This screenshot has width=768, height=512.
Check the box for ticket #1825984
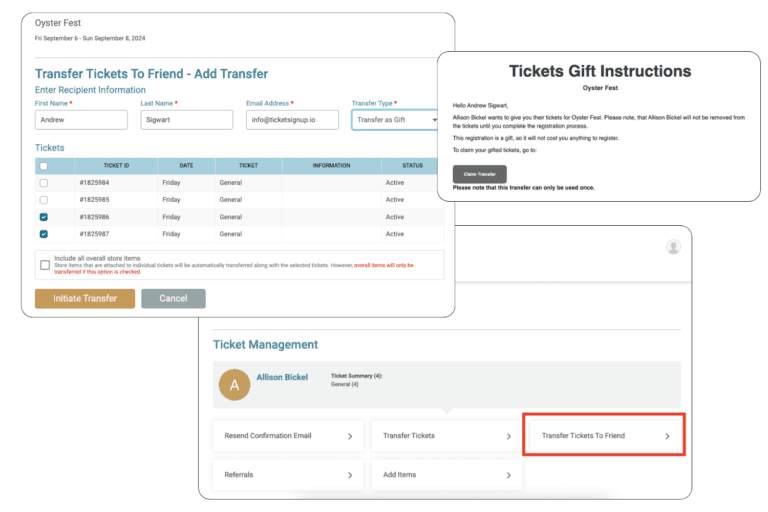pyautogui.click(x=43, y=183)
